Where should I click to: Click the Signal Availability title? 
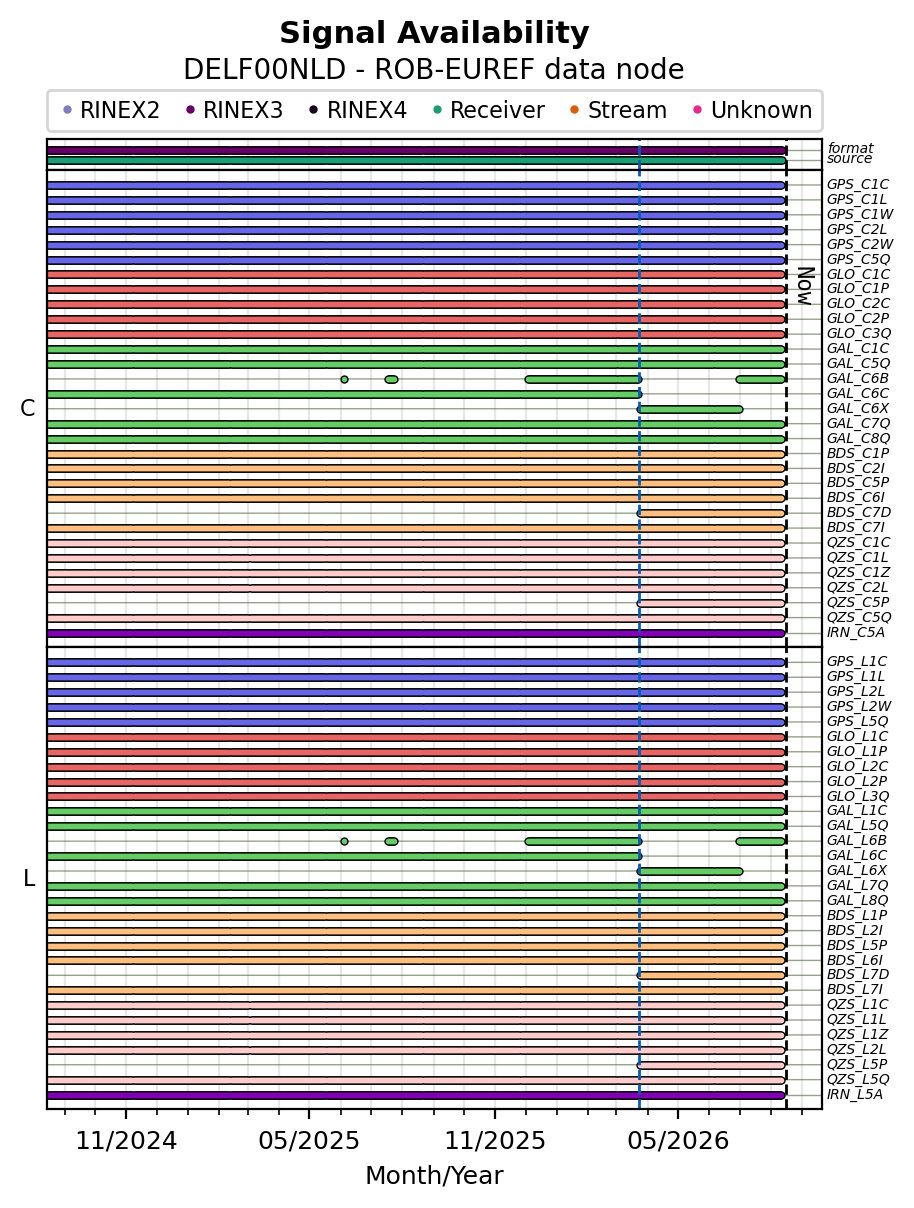(434, 34)
